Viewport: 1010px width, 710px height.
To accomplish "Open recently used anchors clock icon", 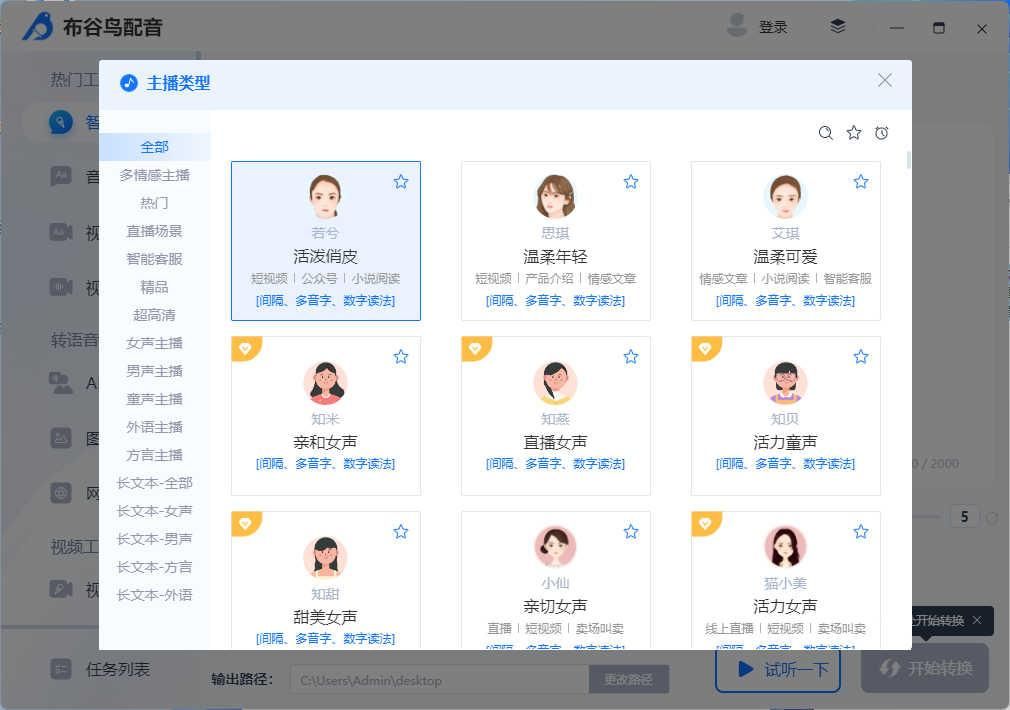I will coord(882,133).
